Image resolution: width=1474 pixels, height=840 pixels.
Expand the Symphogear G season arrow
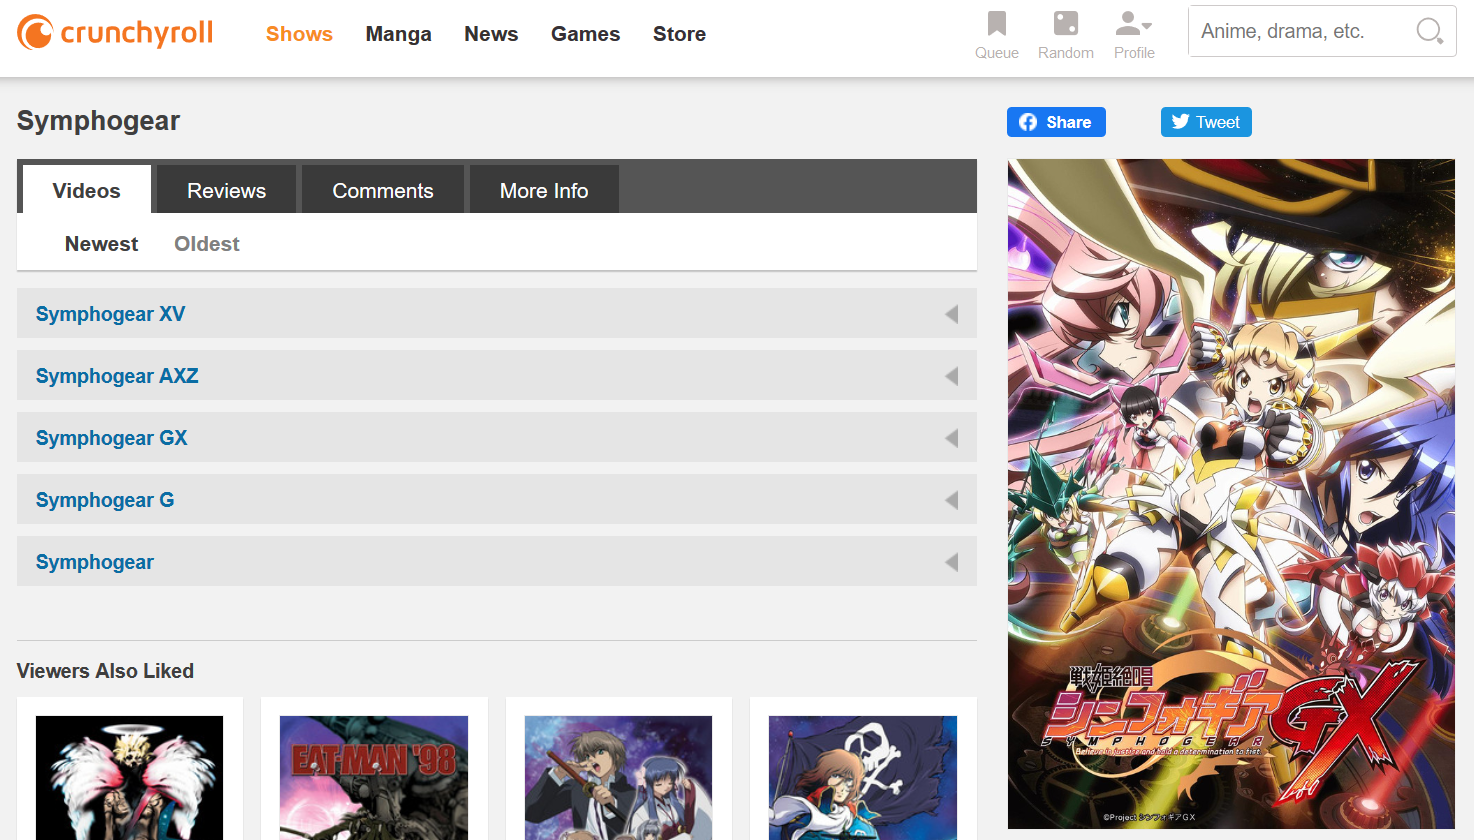point(952,500)
